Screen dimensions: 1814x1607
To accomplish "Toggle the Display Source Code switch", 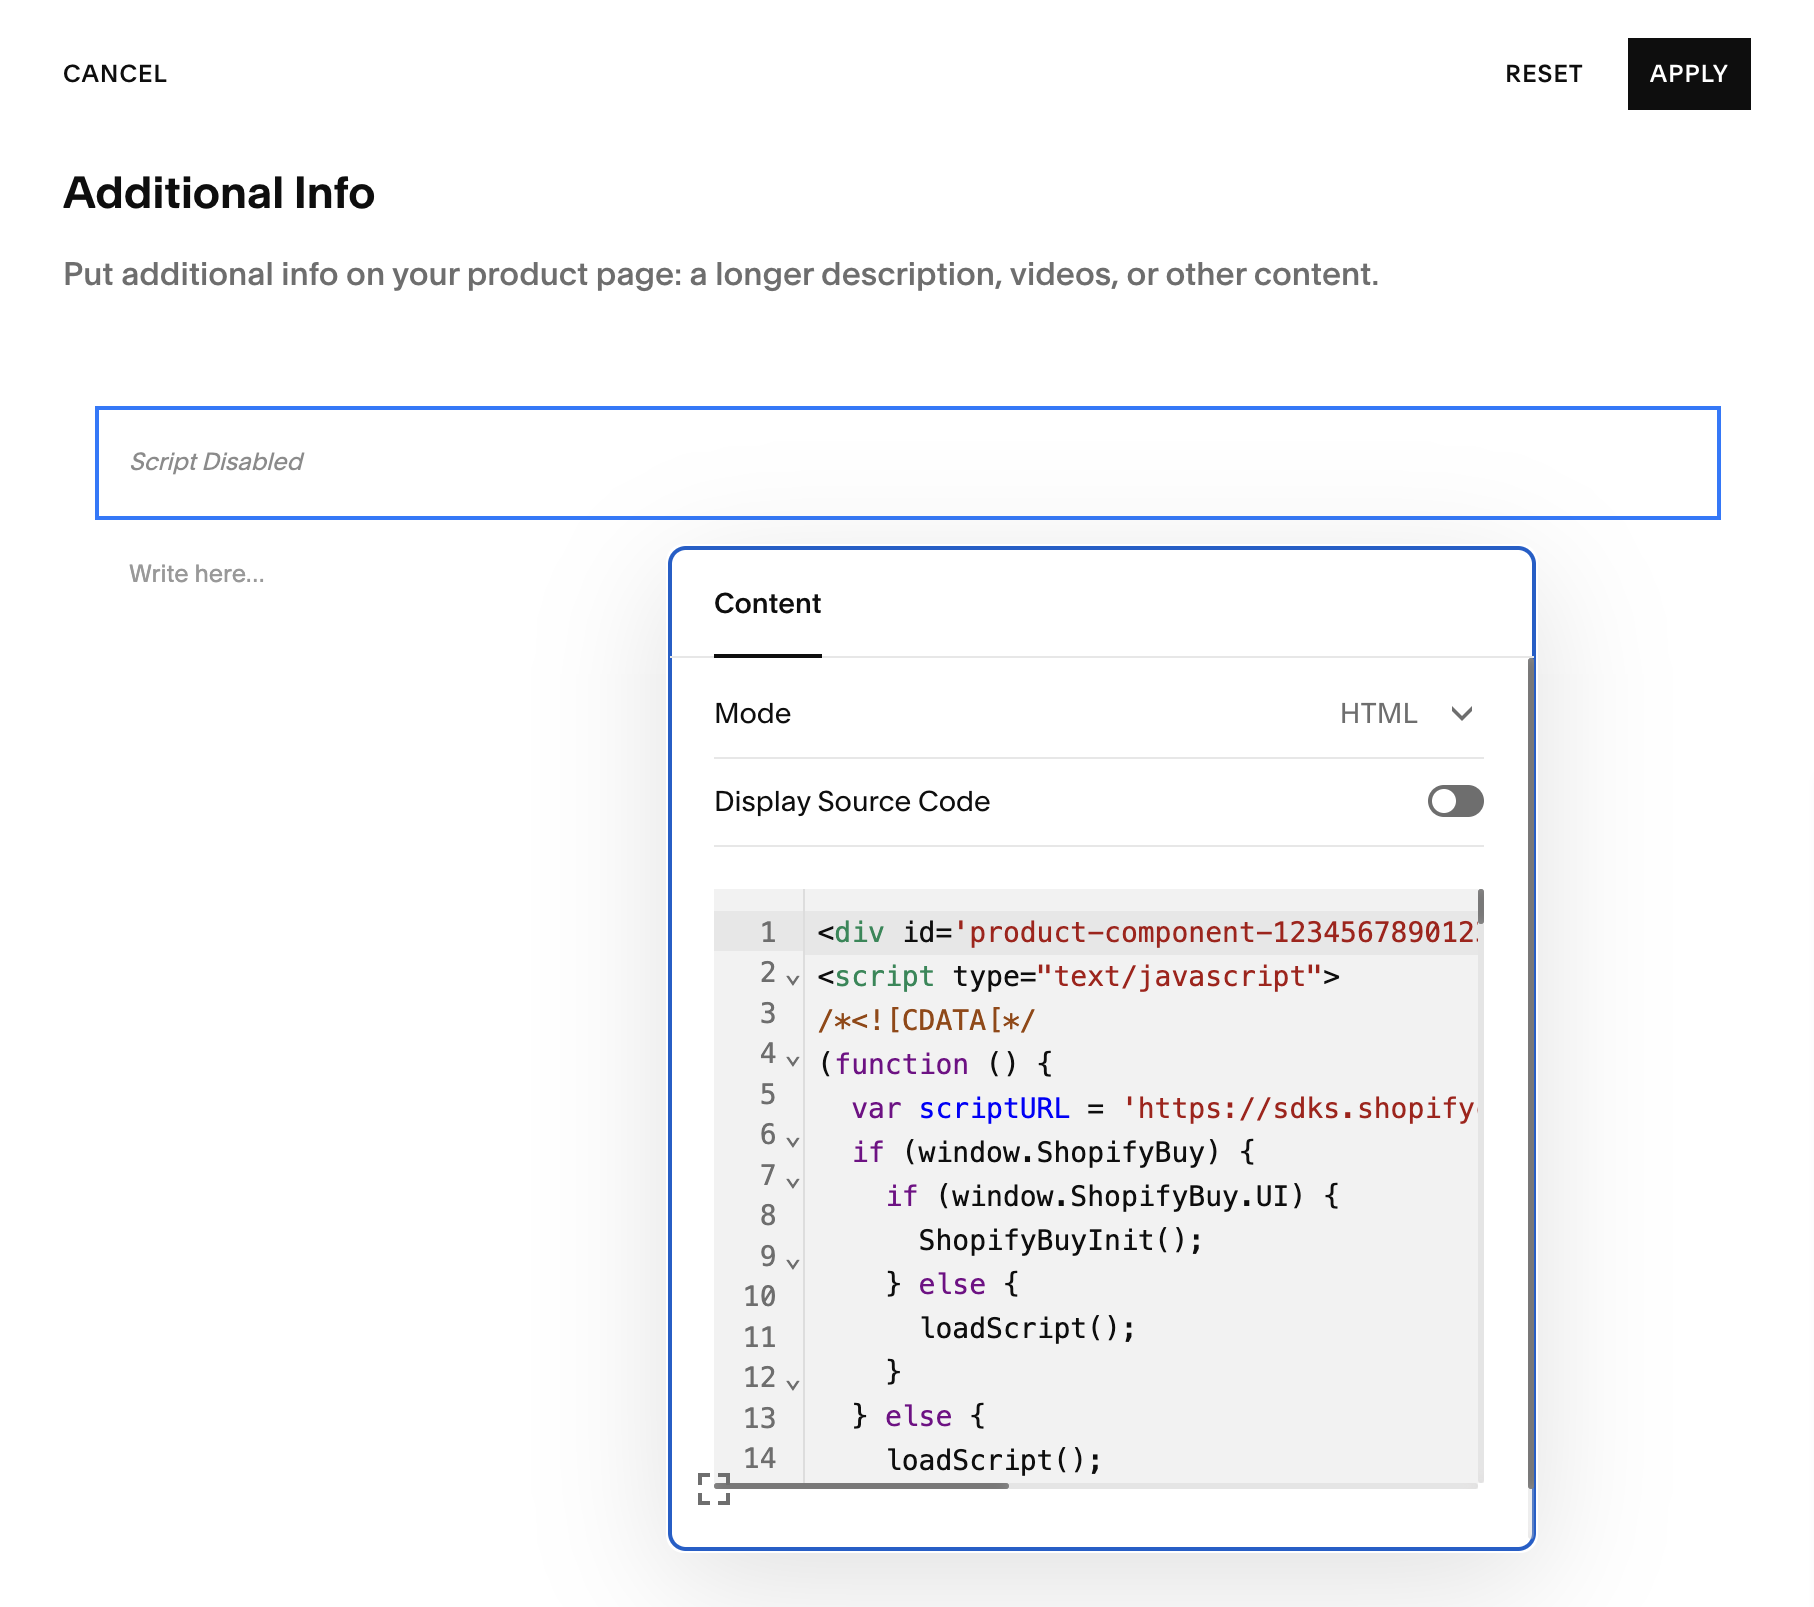I will (1455, 801).
